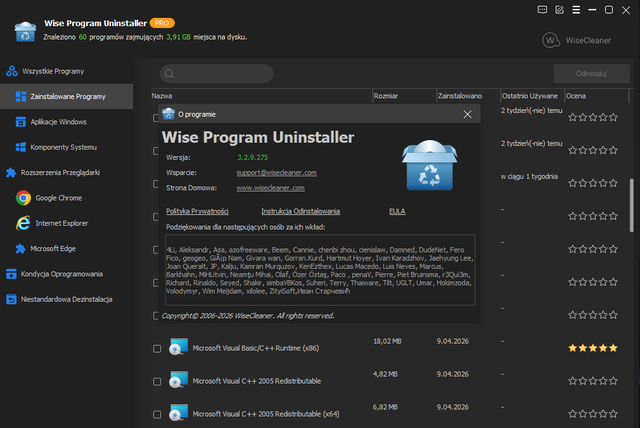This screenshot has width=640, height=428.
Task: Click 'w ciągu 1 tygodnia' last-used entry
Action: point(529,176)
